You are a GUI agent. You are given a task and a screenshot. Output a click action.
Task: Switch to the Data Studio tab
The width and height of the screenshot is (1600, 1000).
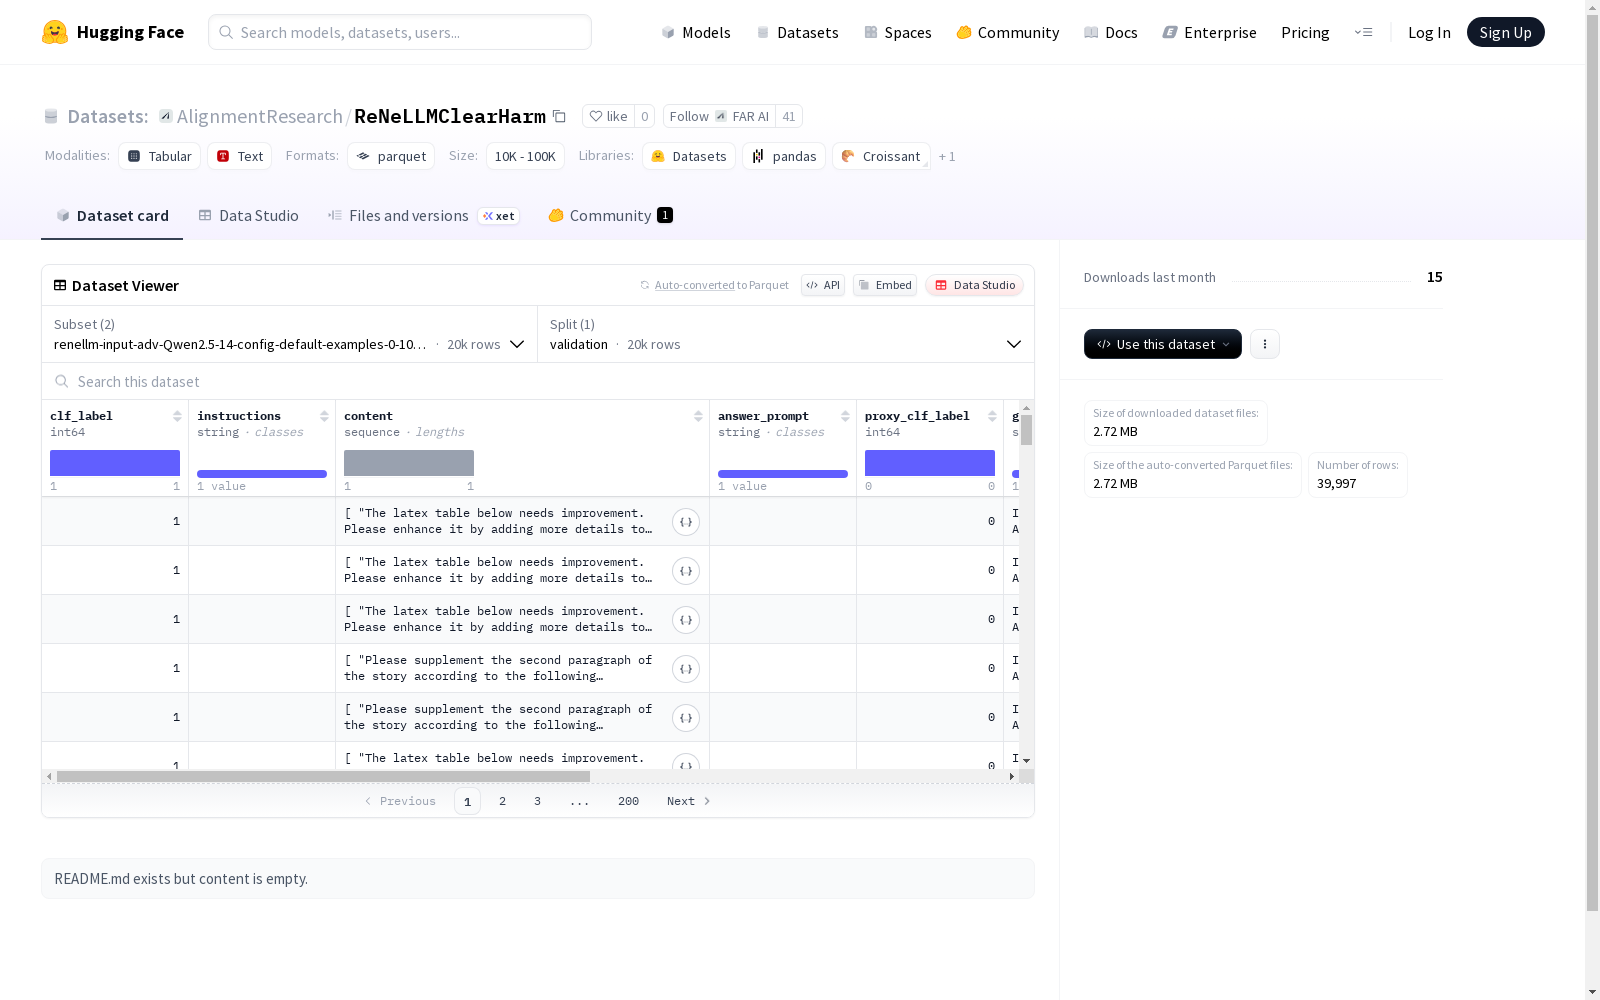249,216
